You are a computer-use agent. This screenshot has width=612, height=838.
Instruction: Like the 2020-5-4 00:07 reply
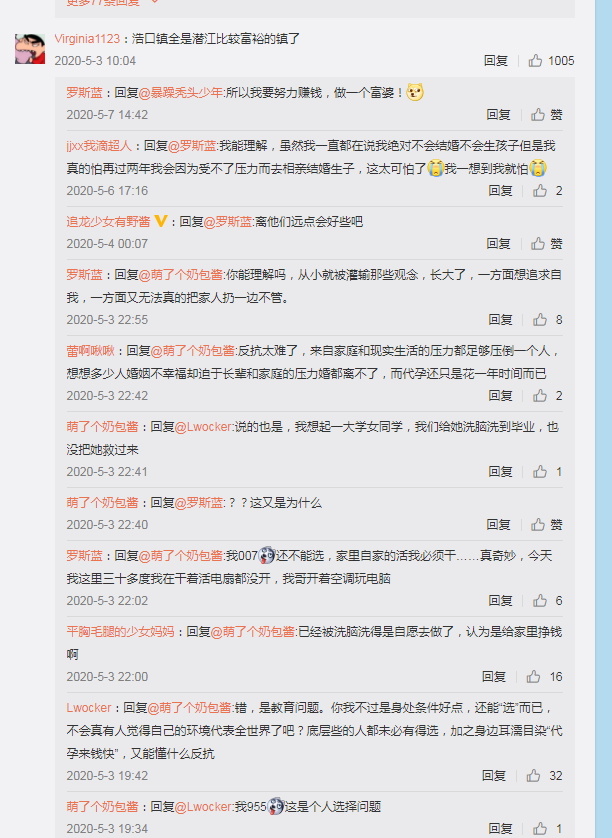point(546,244)
